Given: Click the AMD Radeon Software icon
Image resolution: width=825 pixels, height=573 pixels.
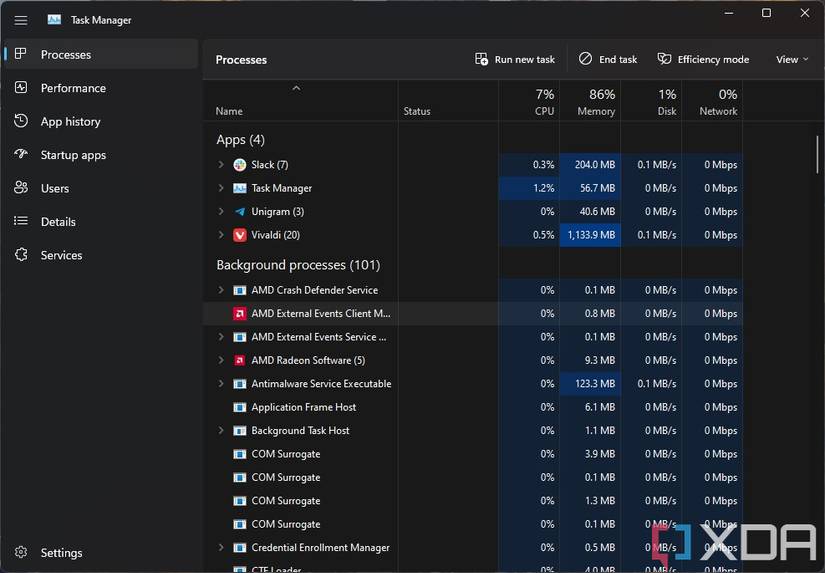Looking at the screenshot, I should click(x=239, y=360).
